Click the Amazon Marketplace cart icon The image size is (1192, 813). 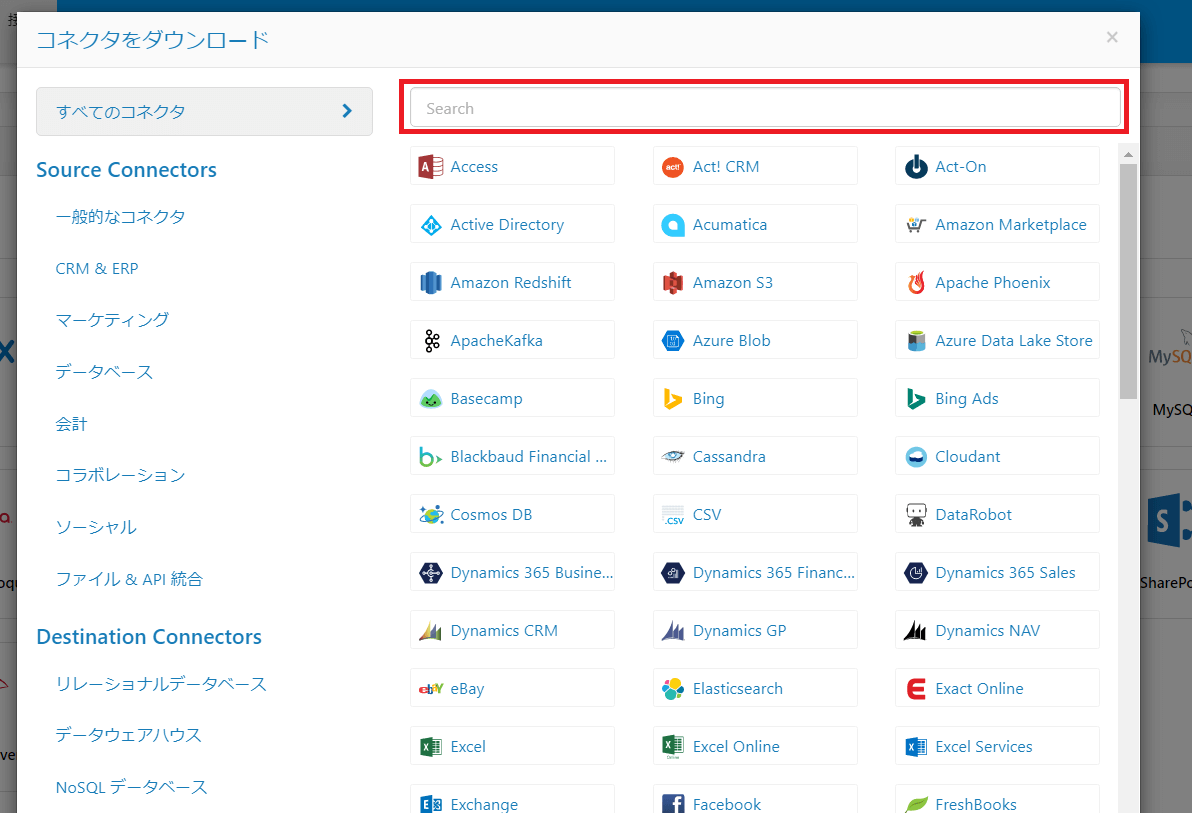[x=916, y=225]
